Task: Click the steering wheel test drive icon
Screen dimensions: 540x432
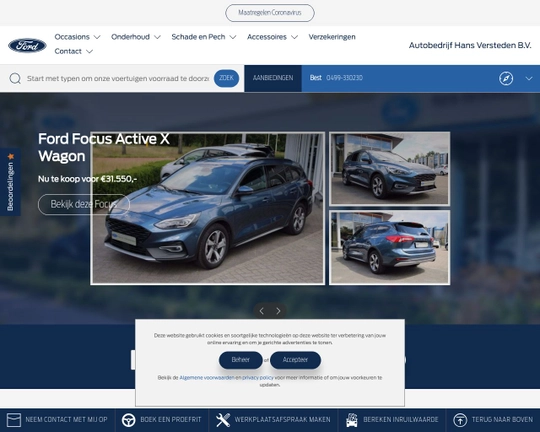Action: (x=128, y=420)
